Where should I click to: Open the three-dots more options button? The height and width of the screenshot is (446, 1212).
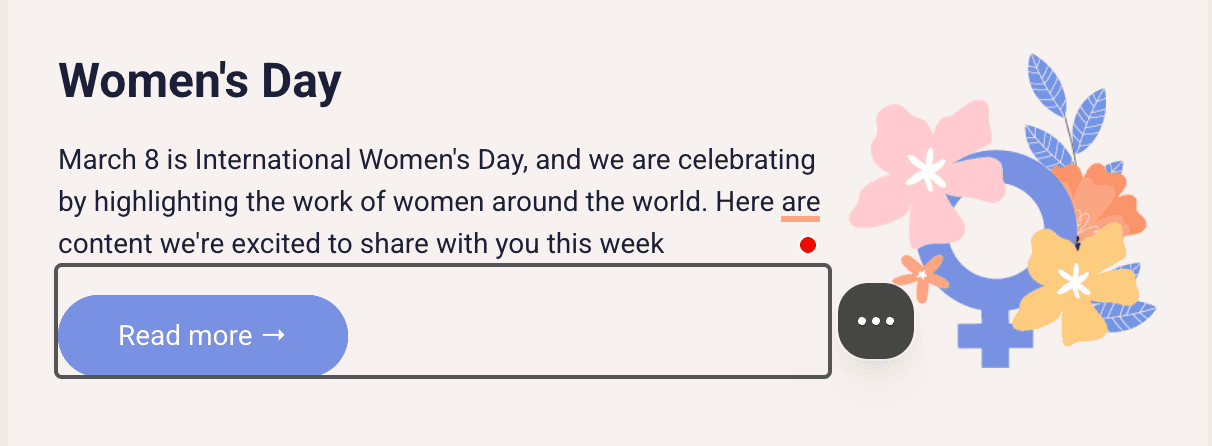[x=876, y=320]
